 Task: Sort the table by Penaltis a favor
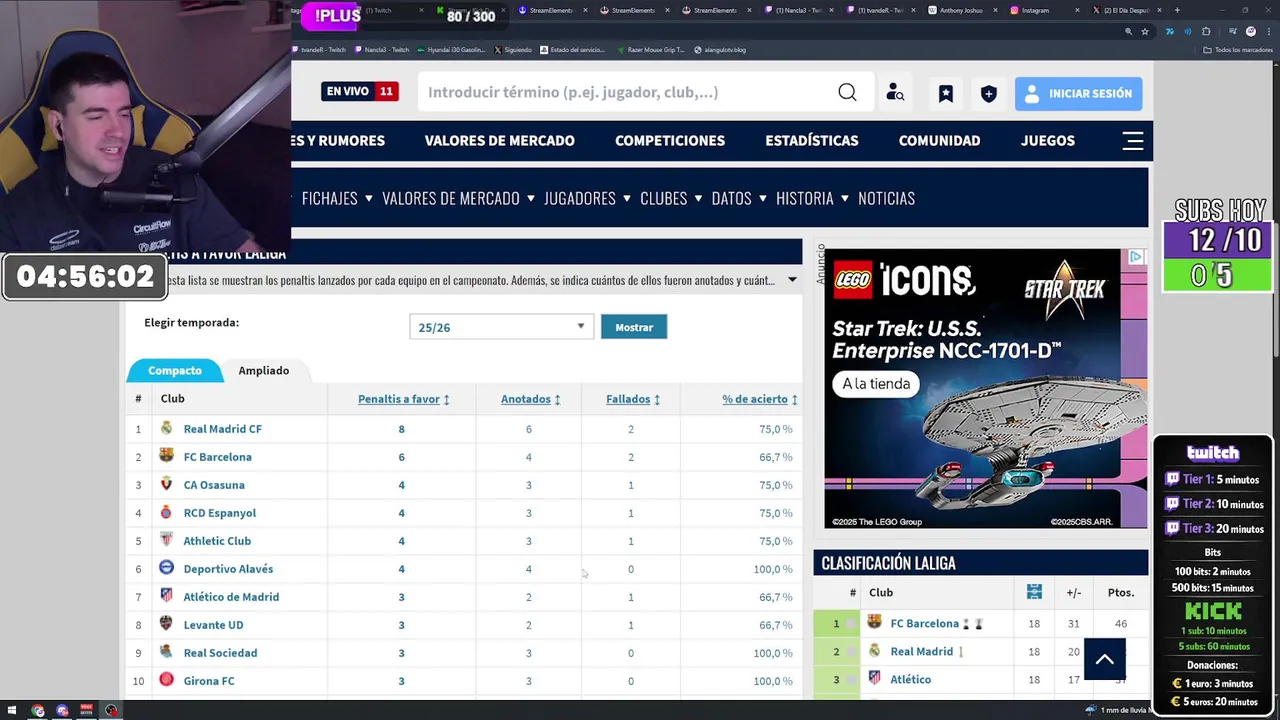pos(403,399)
